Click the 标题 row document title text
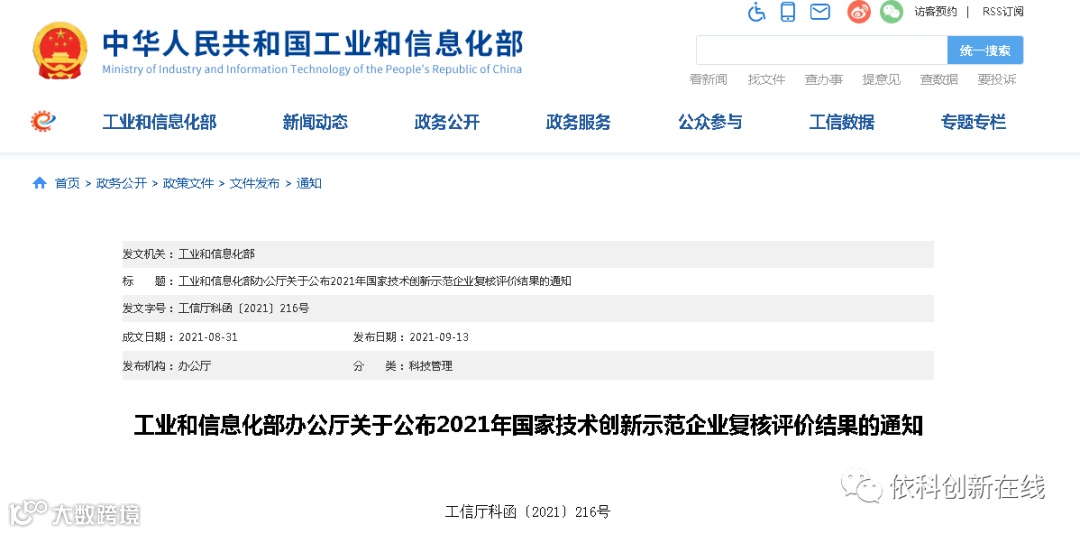The height and width of the screenshot is (534, 1080). tap(375, 281)
